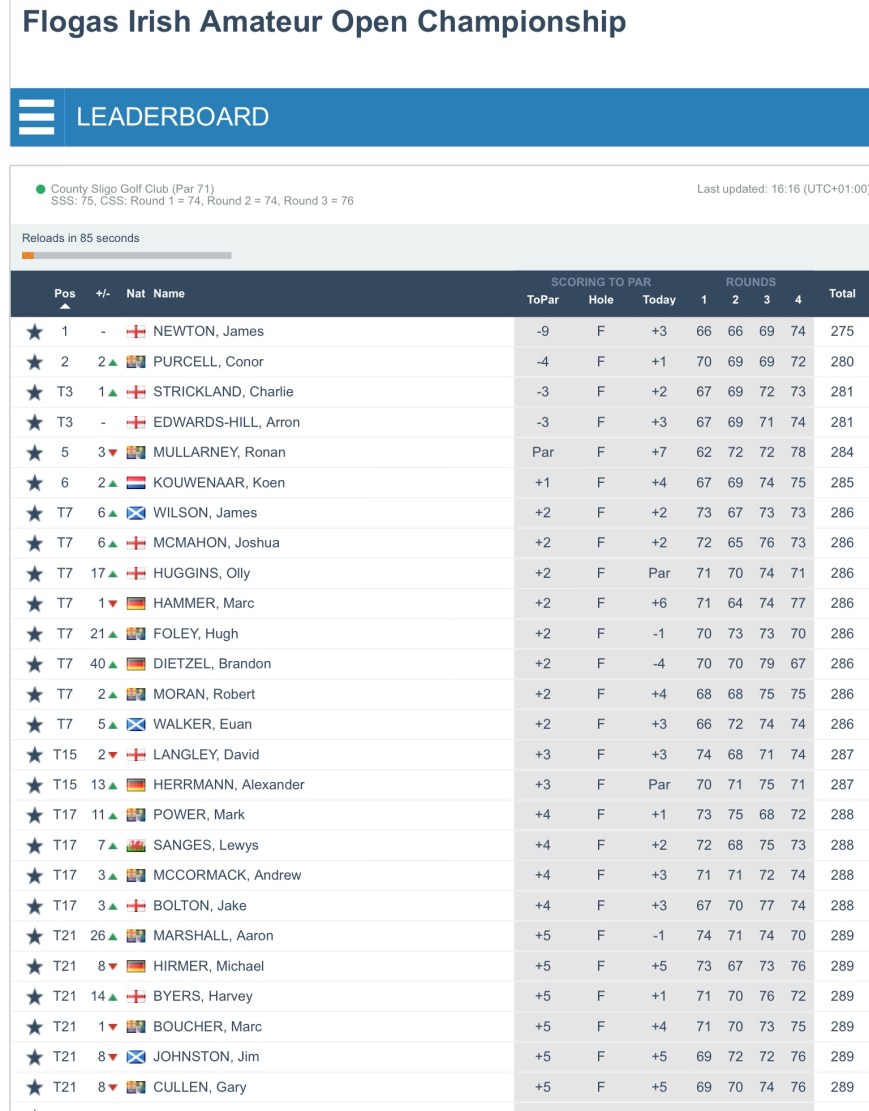Click the Scotland flag beside WILSON, James
Screen dimensions: 869x1111
pyautogui.click(x=136, y=513)
